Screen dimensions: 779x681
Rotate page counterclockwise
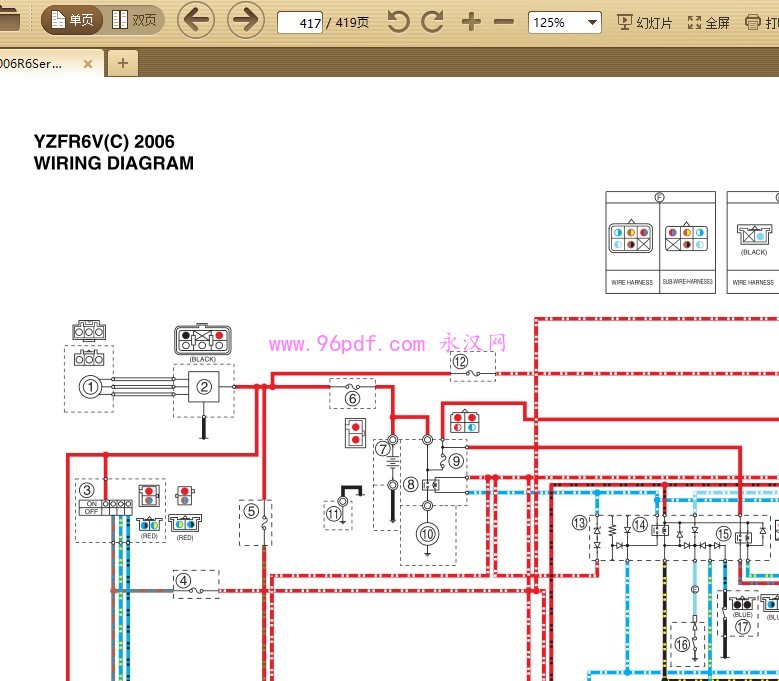398,21
